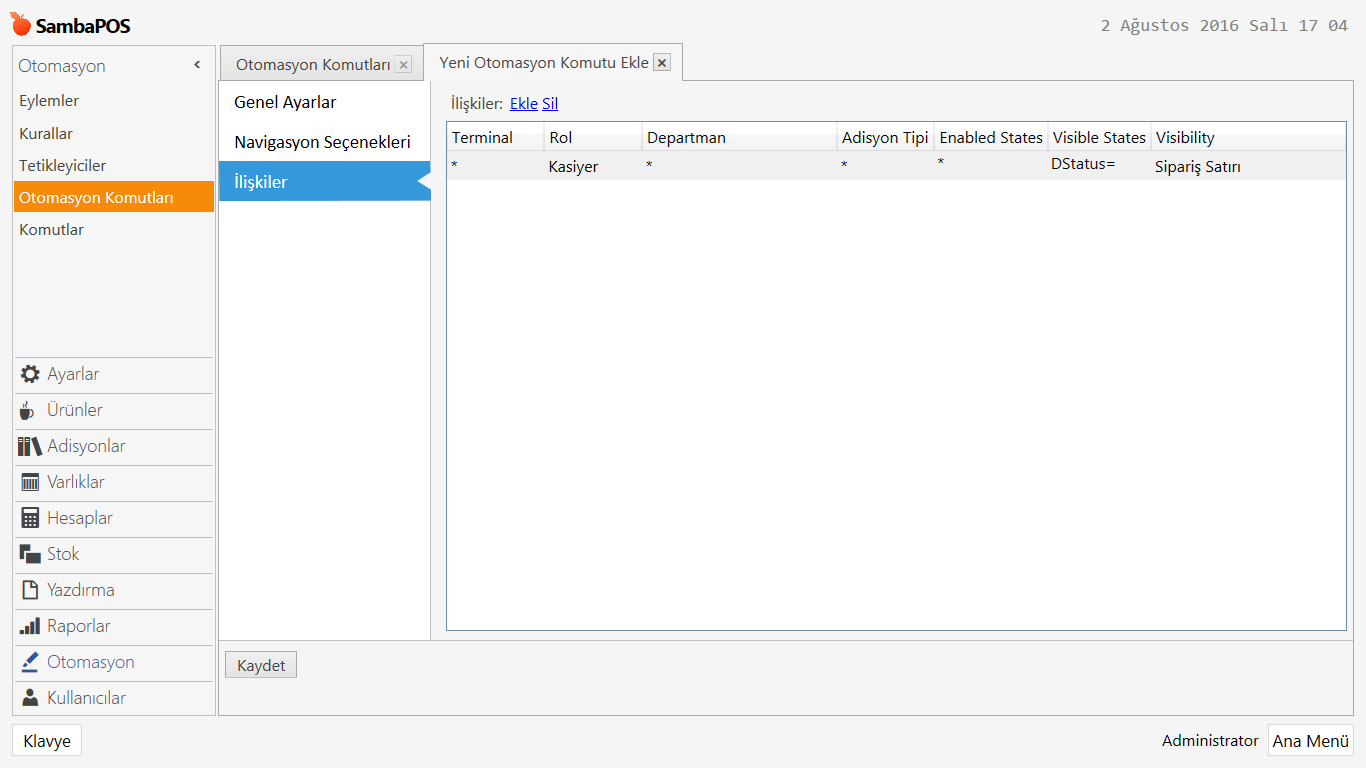Open Komutlar in the sidebar
Screen dimensions: 1366x768
coord(114,229)
